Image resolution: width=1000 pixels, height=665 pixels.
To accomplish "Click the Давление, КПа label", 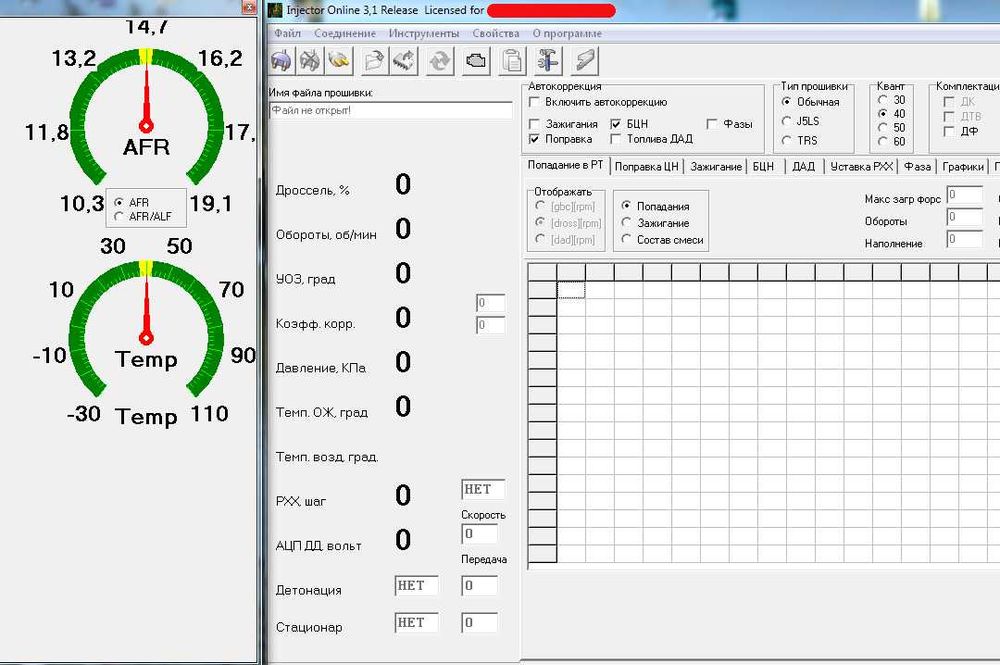I will (x=321, y=368).
